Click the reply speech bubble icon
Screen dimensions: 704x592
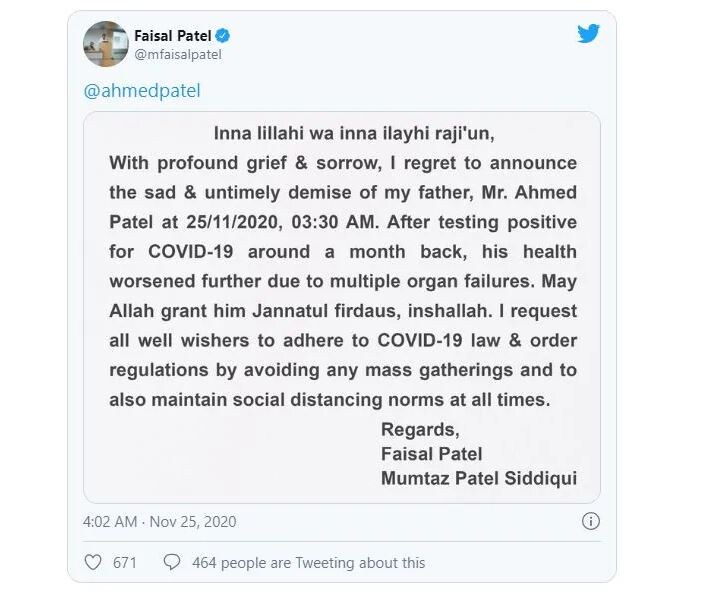172,562
